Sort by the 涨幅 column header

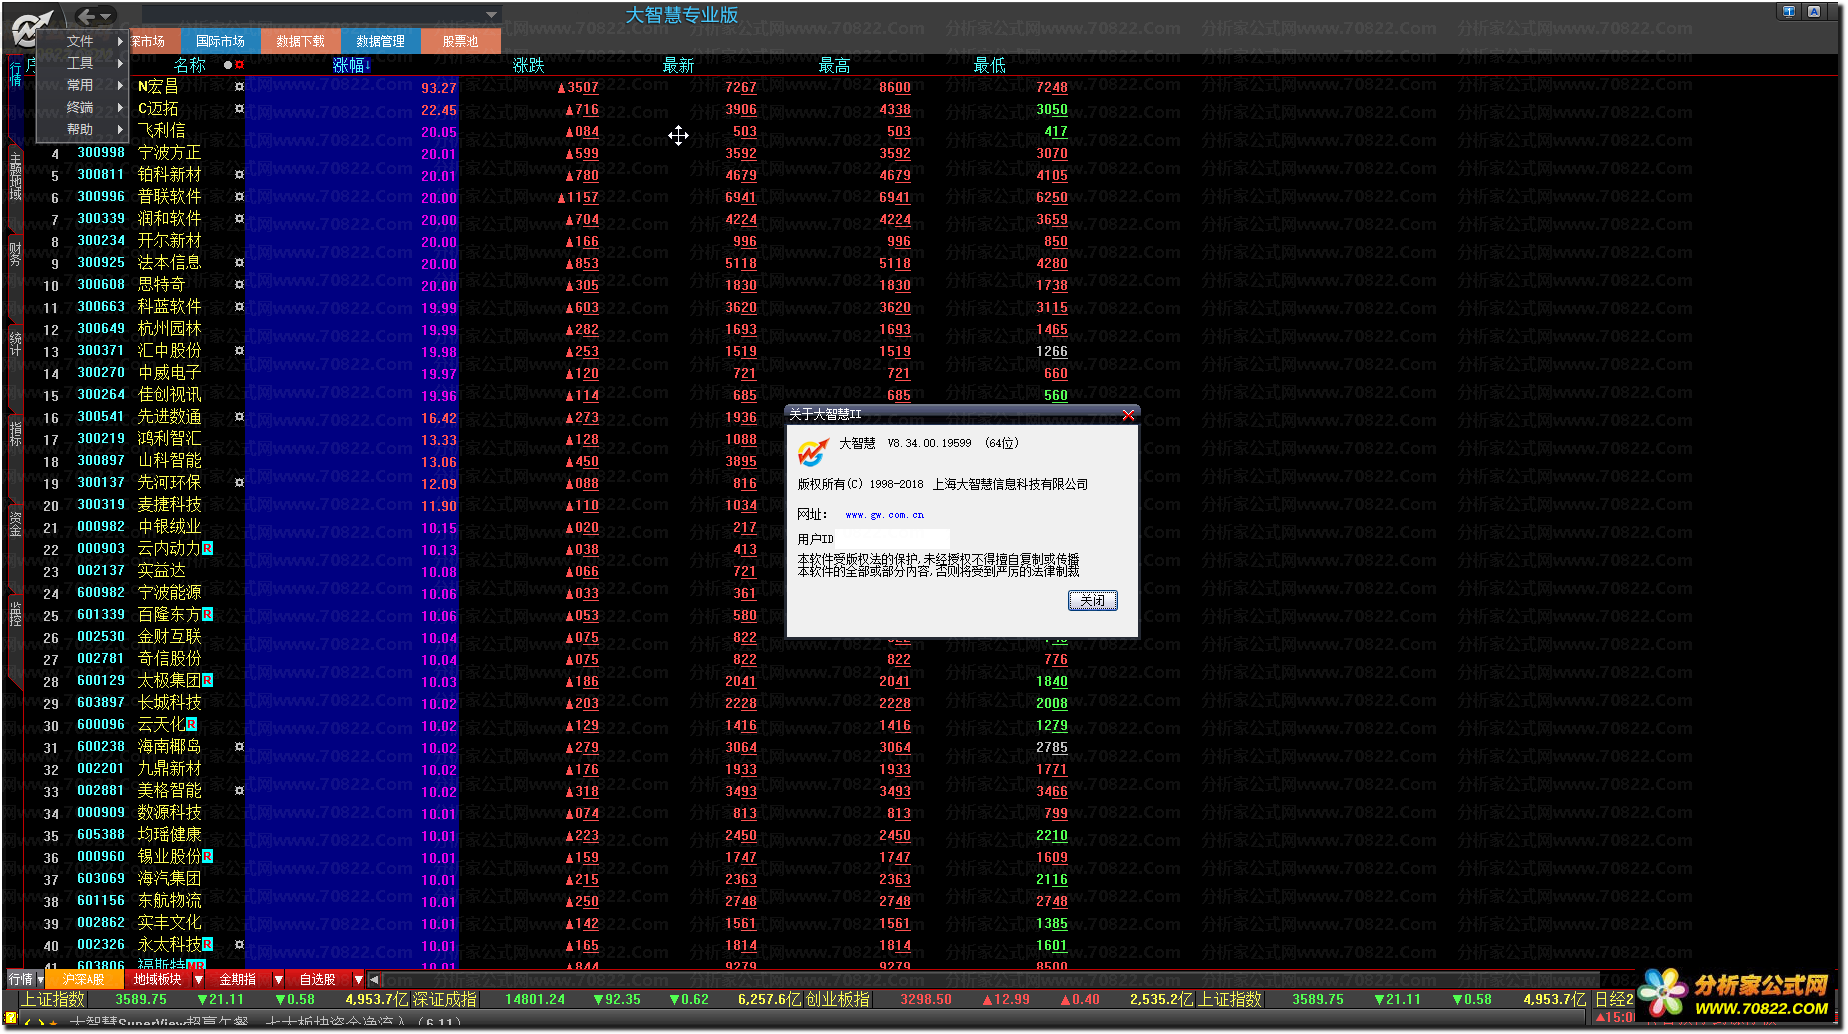click(x=351, y=65)
